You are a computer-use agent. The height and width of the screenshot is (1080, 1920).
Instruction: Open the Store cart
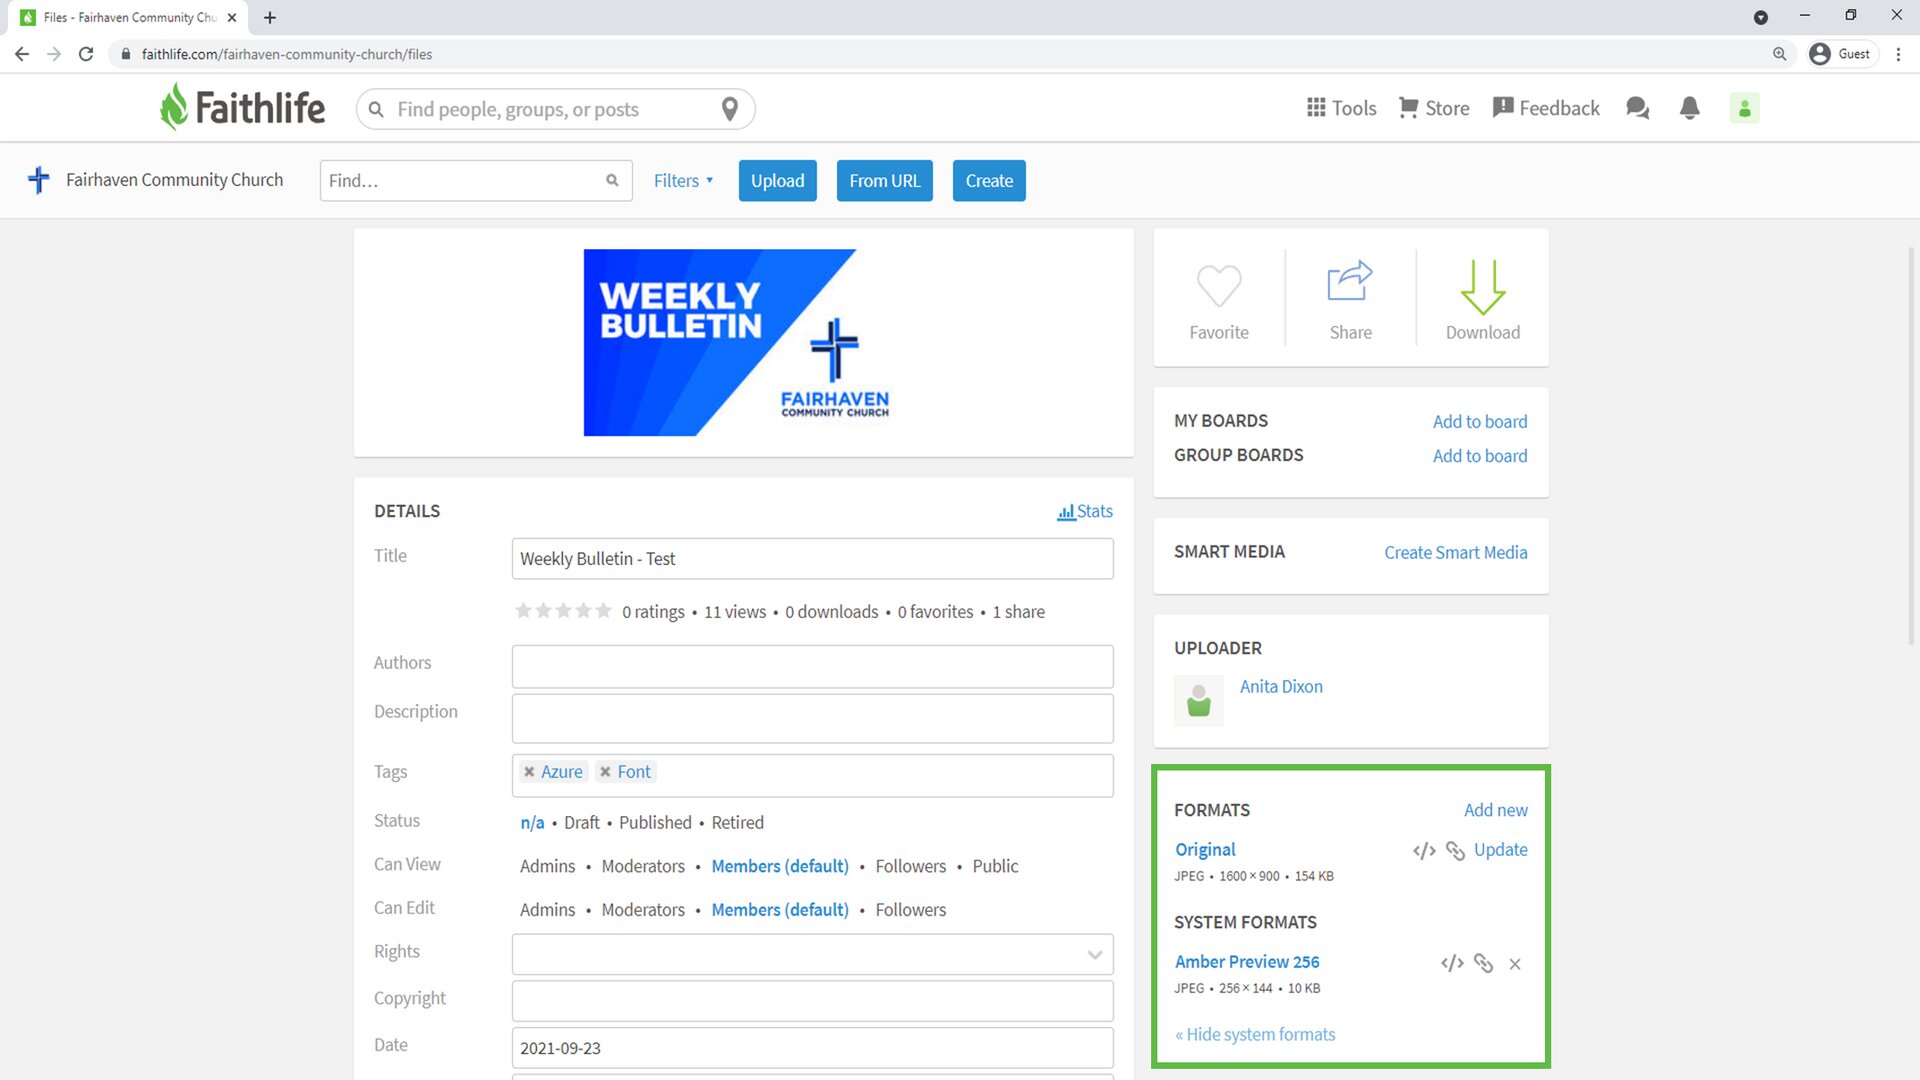click(1434, 108)
